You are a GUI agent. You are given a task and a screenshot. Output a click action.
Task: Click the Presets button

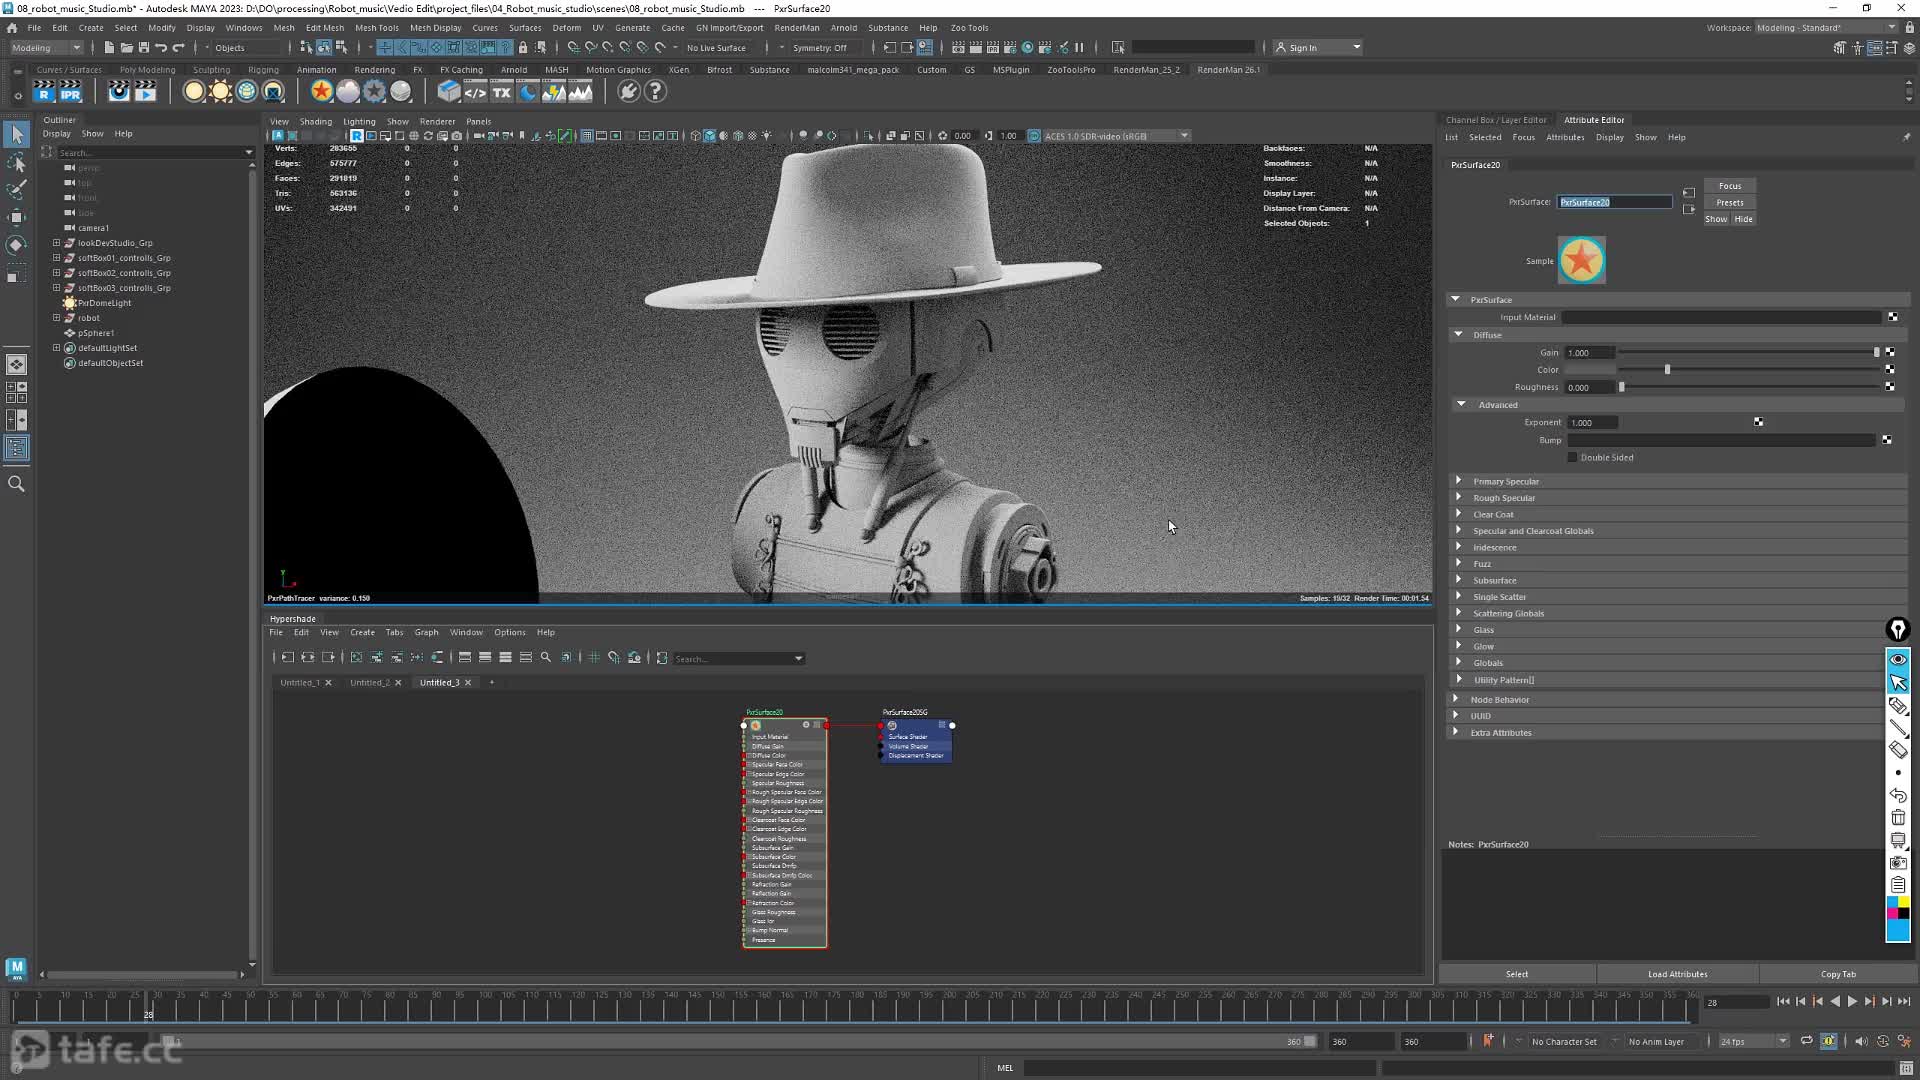(x=1729, y=203)
